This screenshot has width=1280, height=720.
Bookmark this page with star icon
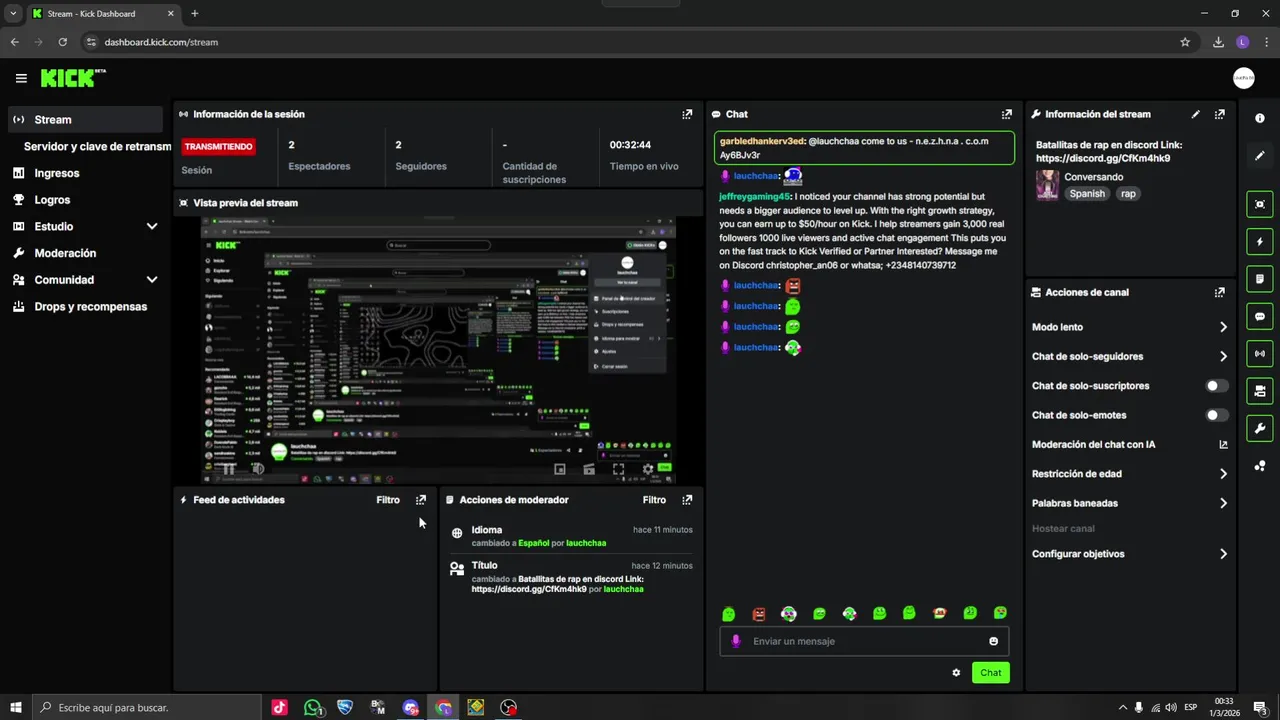(1185, 42)
